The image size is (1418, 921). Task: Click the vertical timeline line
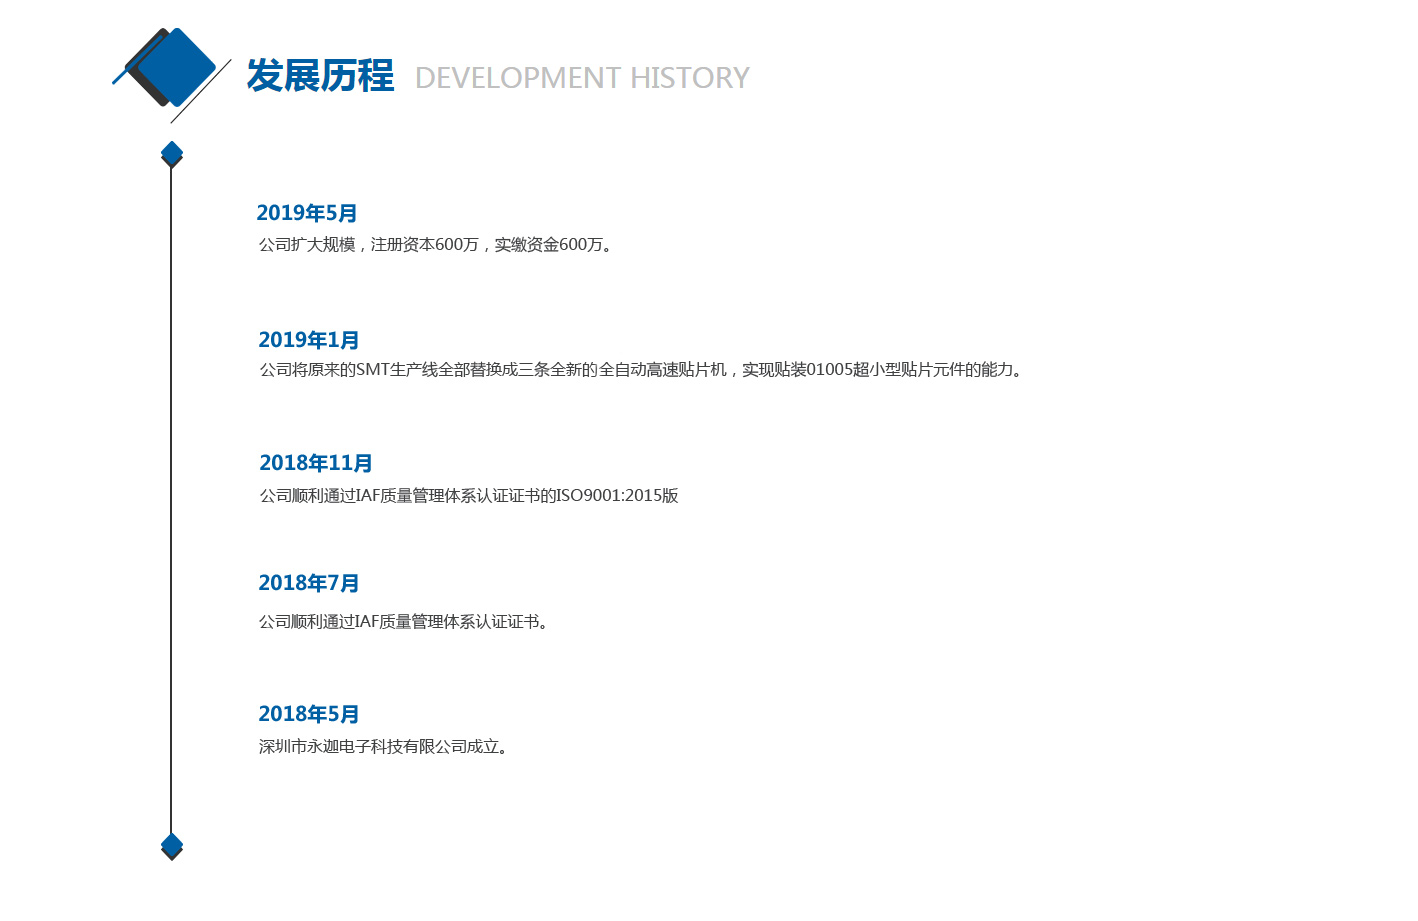click(x=171, y=500)
